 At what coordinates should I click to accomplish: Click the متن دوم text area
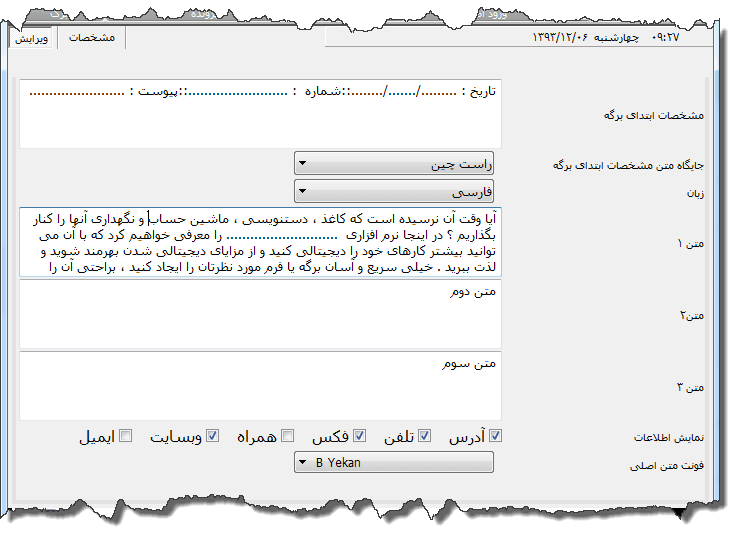[x=261, y=314]
